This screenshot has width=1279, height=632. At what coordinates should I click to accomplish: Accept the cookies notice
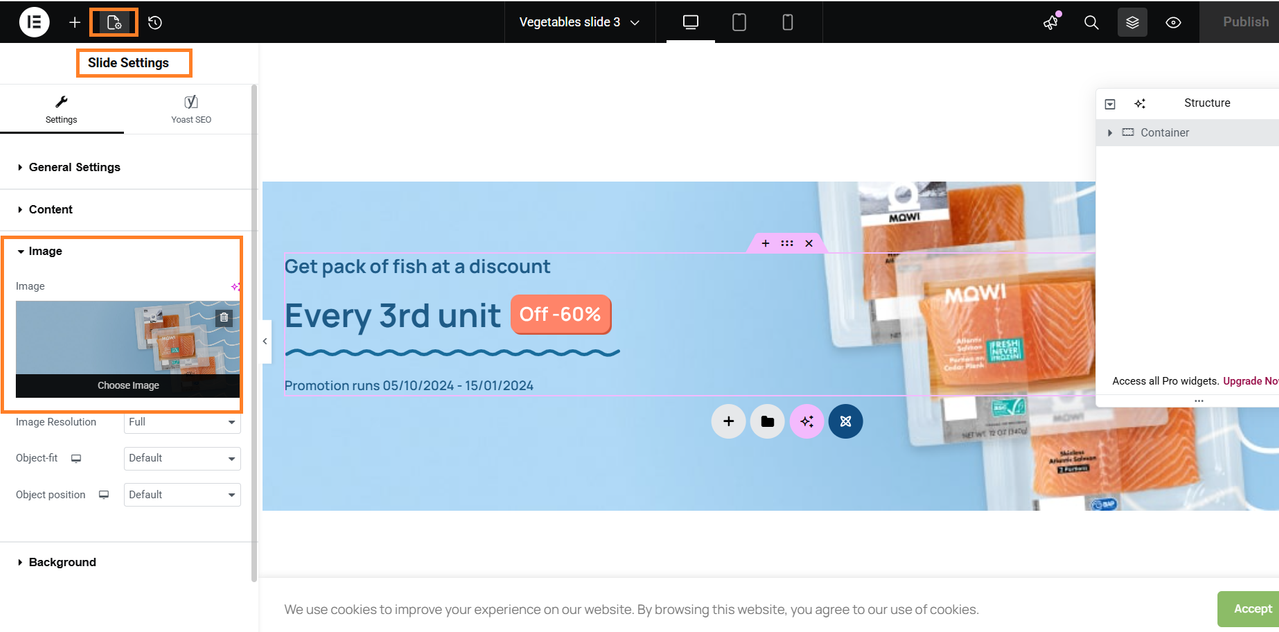click(x=1250, y=609)
